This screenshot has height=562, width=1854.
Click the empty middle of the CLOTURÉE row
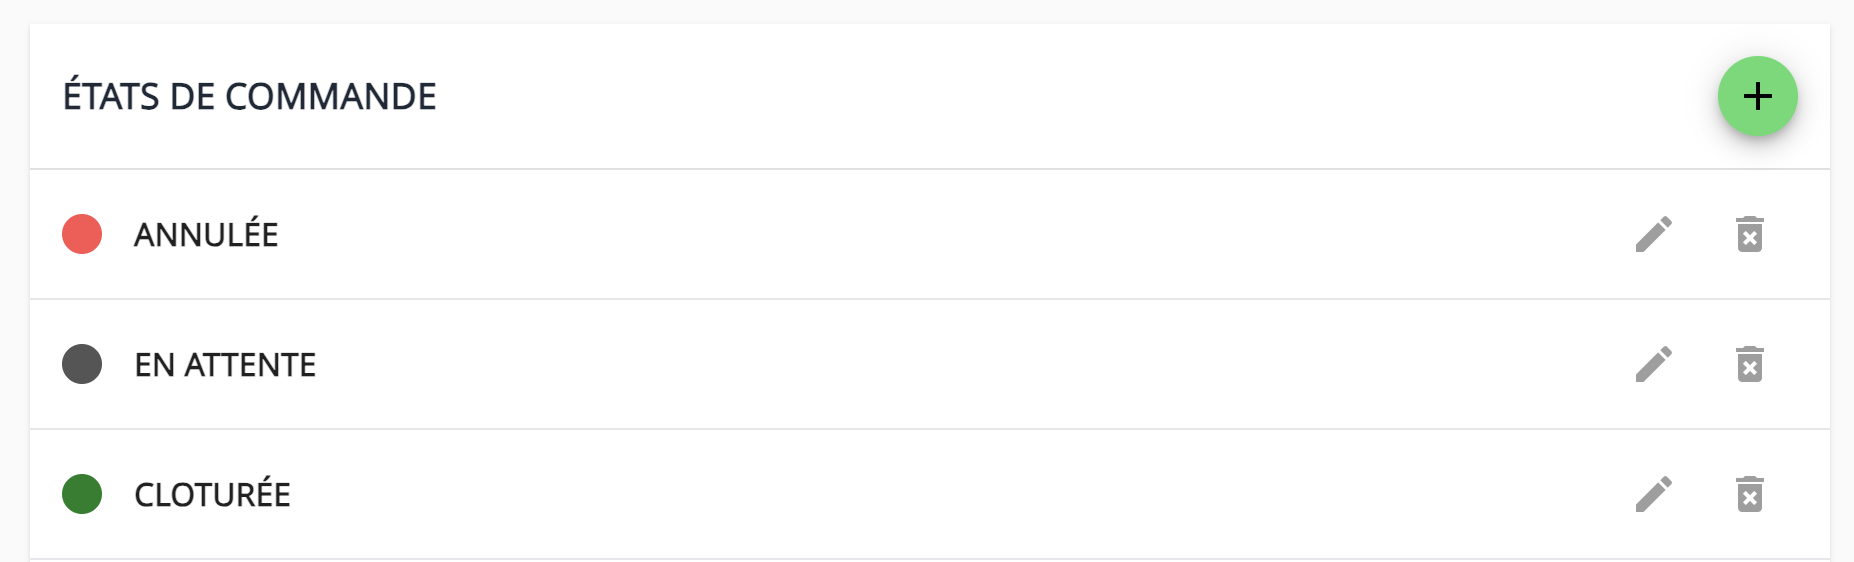pos(900,494)
